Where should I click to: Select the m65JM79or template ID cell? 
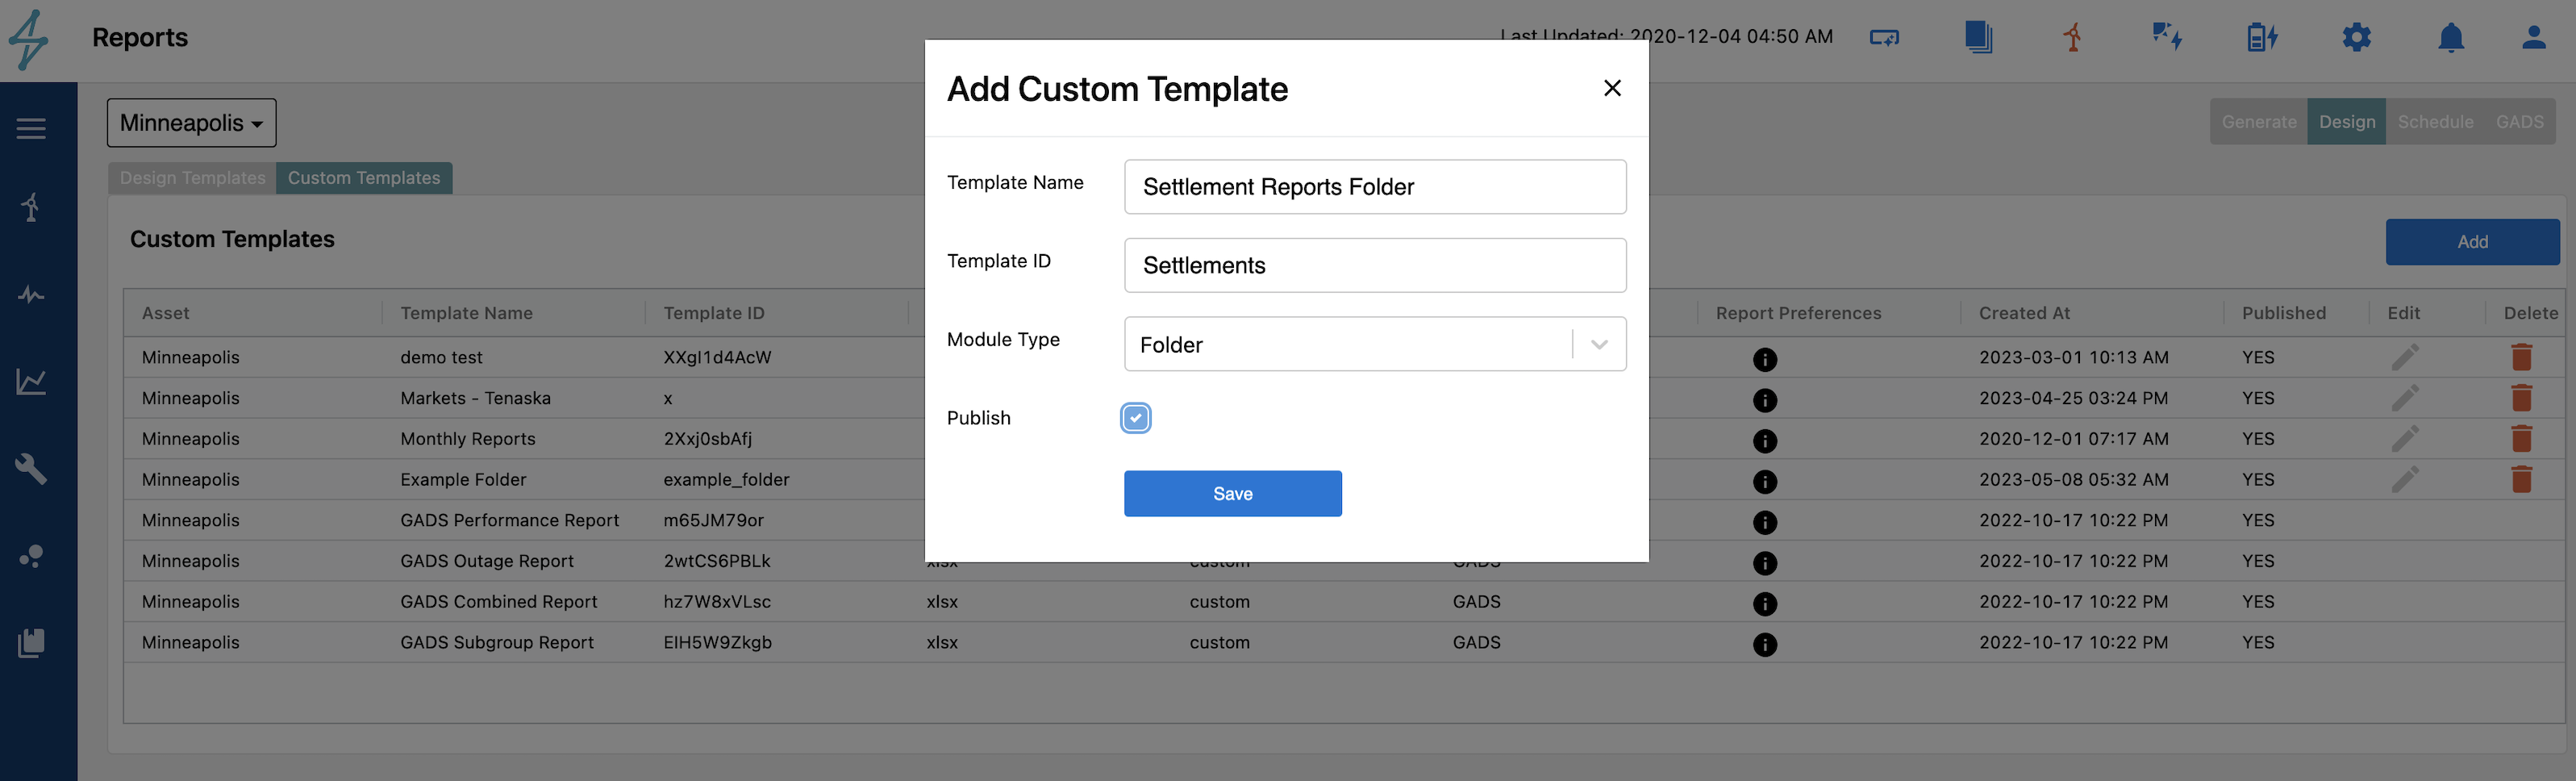(713, 521)
